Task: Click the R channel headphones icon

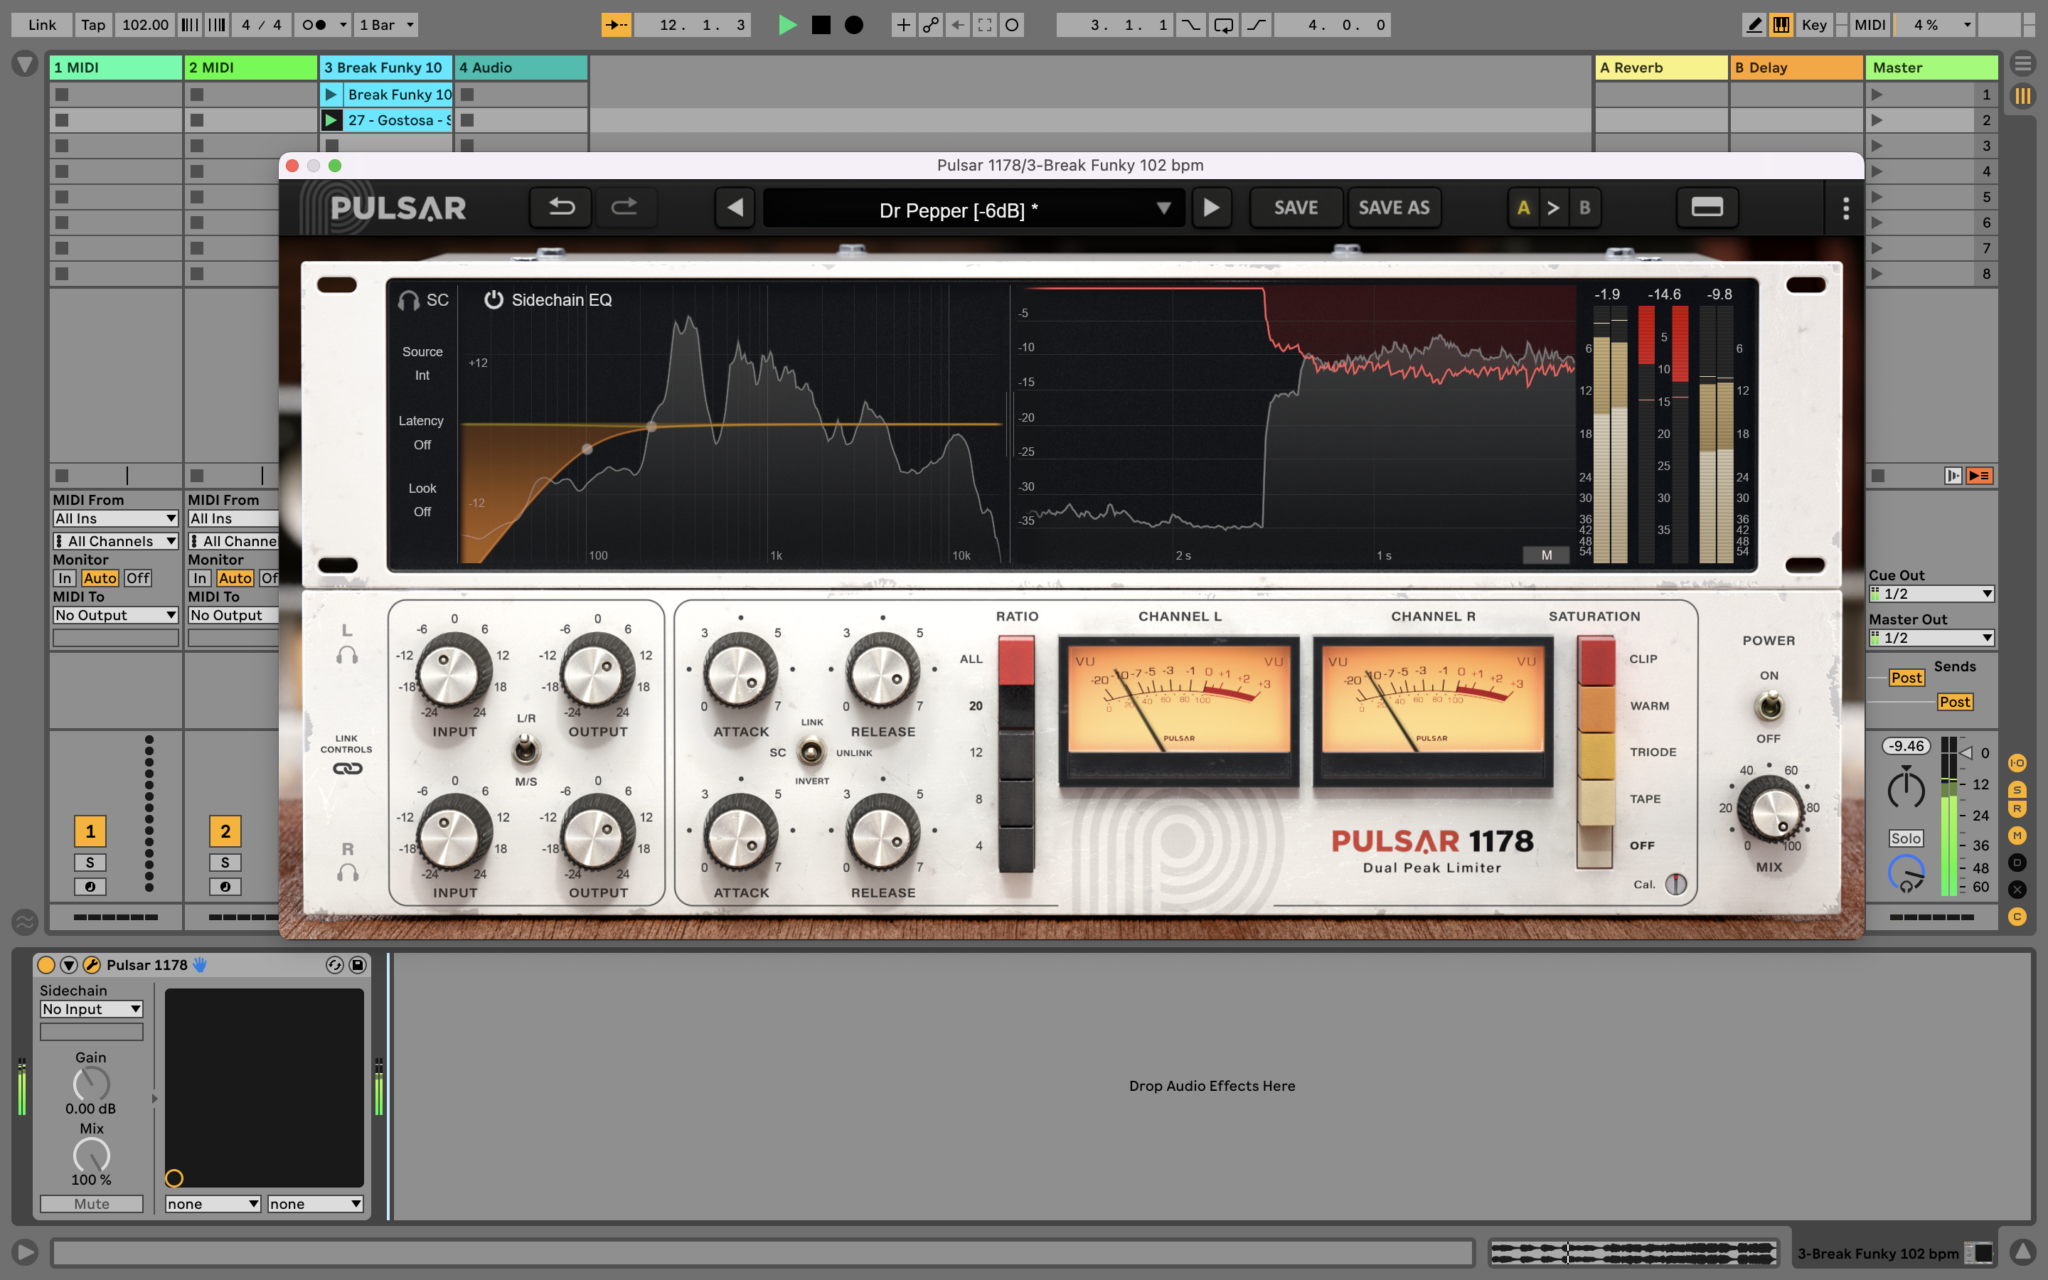Action: point(347,872)
